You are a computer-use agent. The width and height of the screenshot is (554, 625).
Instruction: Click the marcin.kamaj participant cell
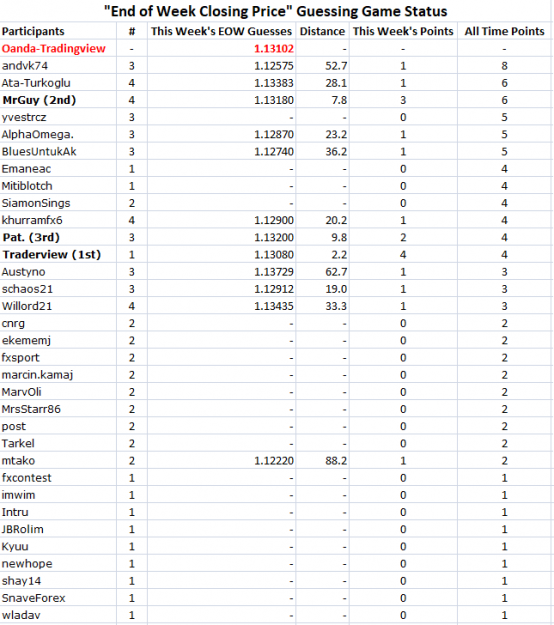(x=37, y=375)
